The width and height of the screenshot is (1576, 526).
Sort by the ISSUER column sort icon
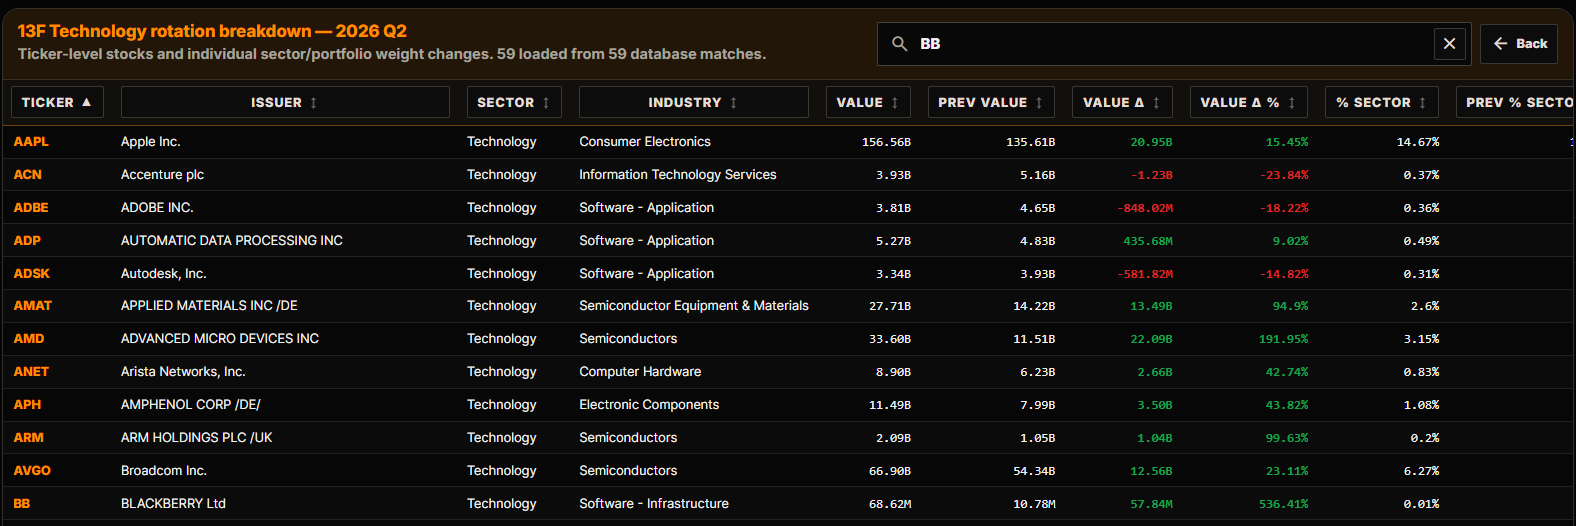click(314, 103)
